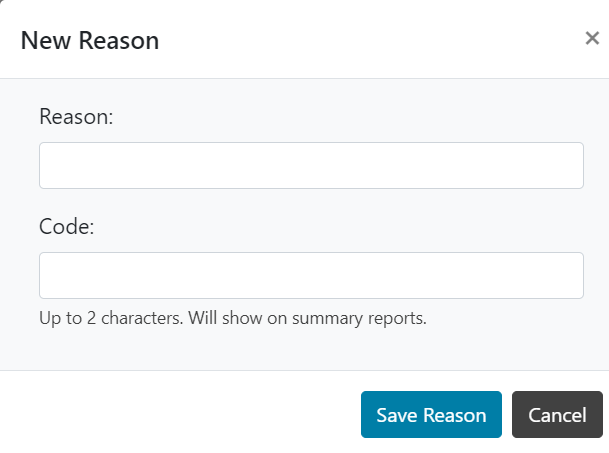Click the 'New Reason' dialog title
609x453 pixels.
(90, 40)
